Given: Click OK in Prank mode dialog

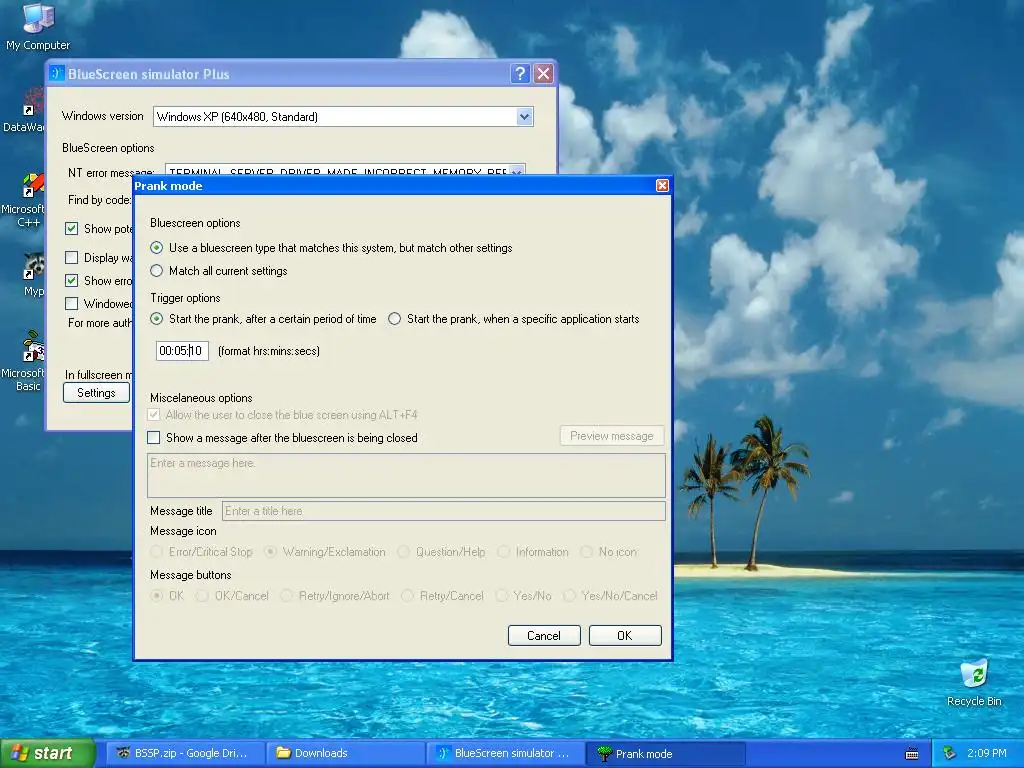Looking at the screenshot, I should (x=625, y=635).
